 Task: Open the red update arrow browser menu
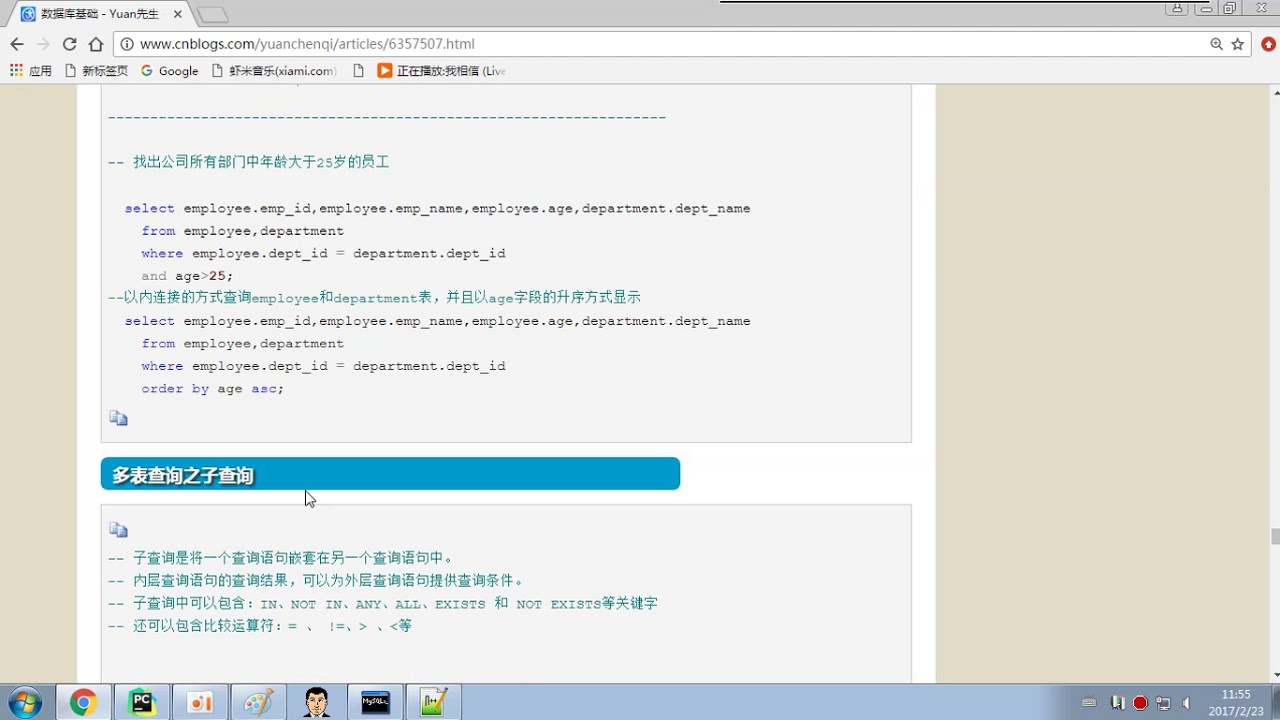[x=1268, y=44]
